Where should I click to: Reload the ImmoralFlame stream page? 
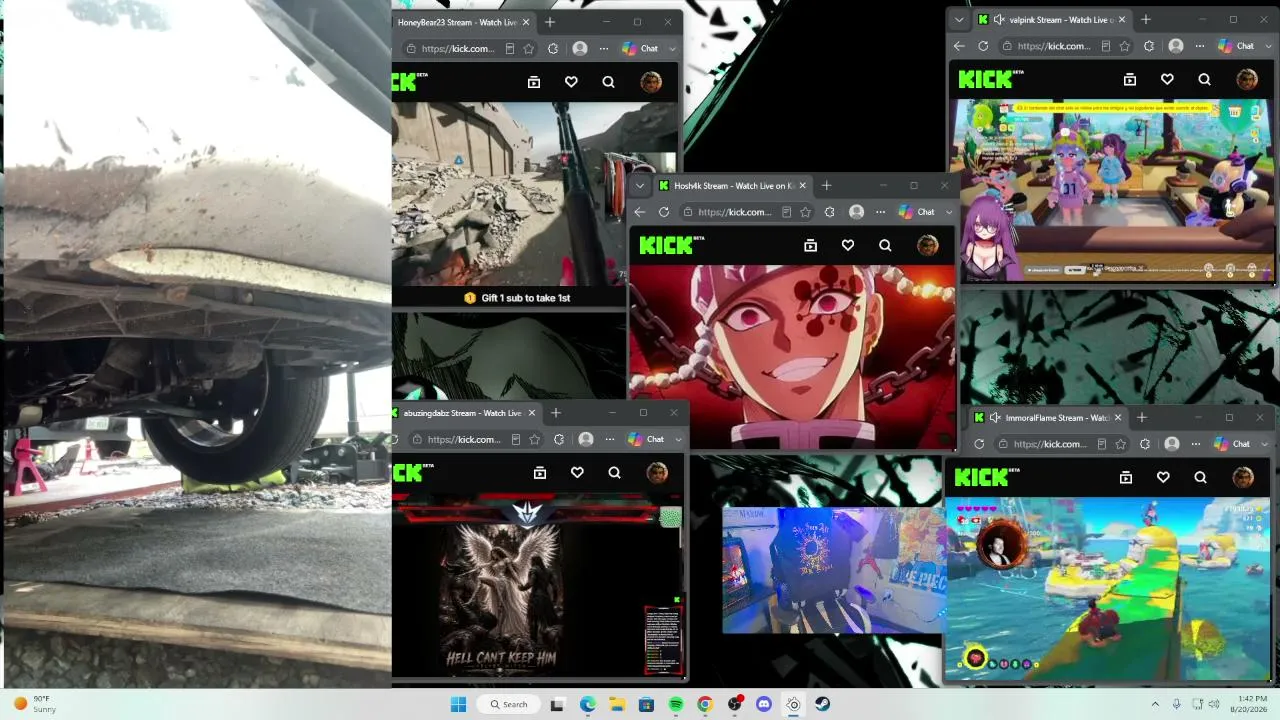979,444
